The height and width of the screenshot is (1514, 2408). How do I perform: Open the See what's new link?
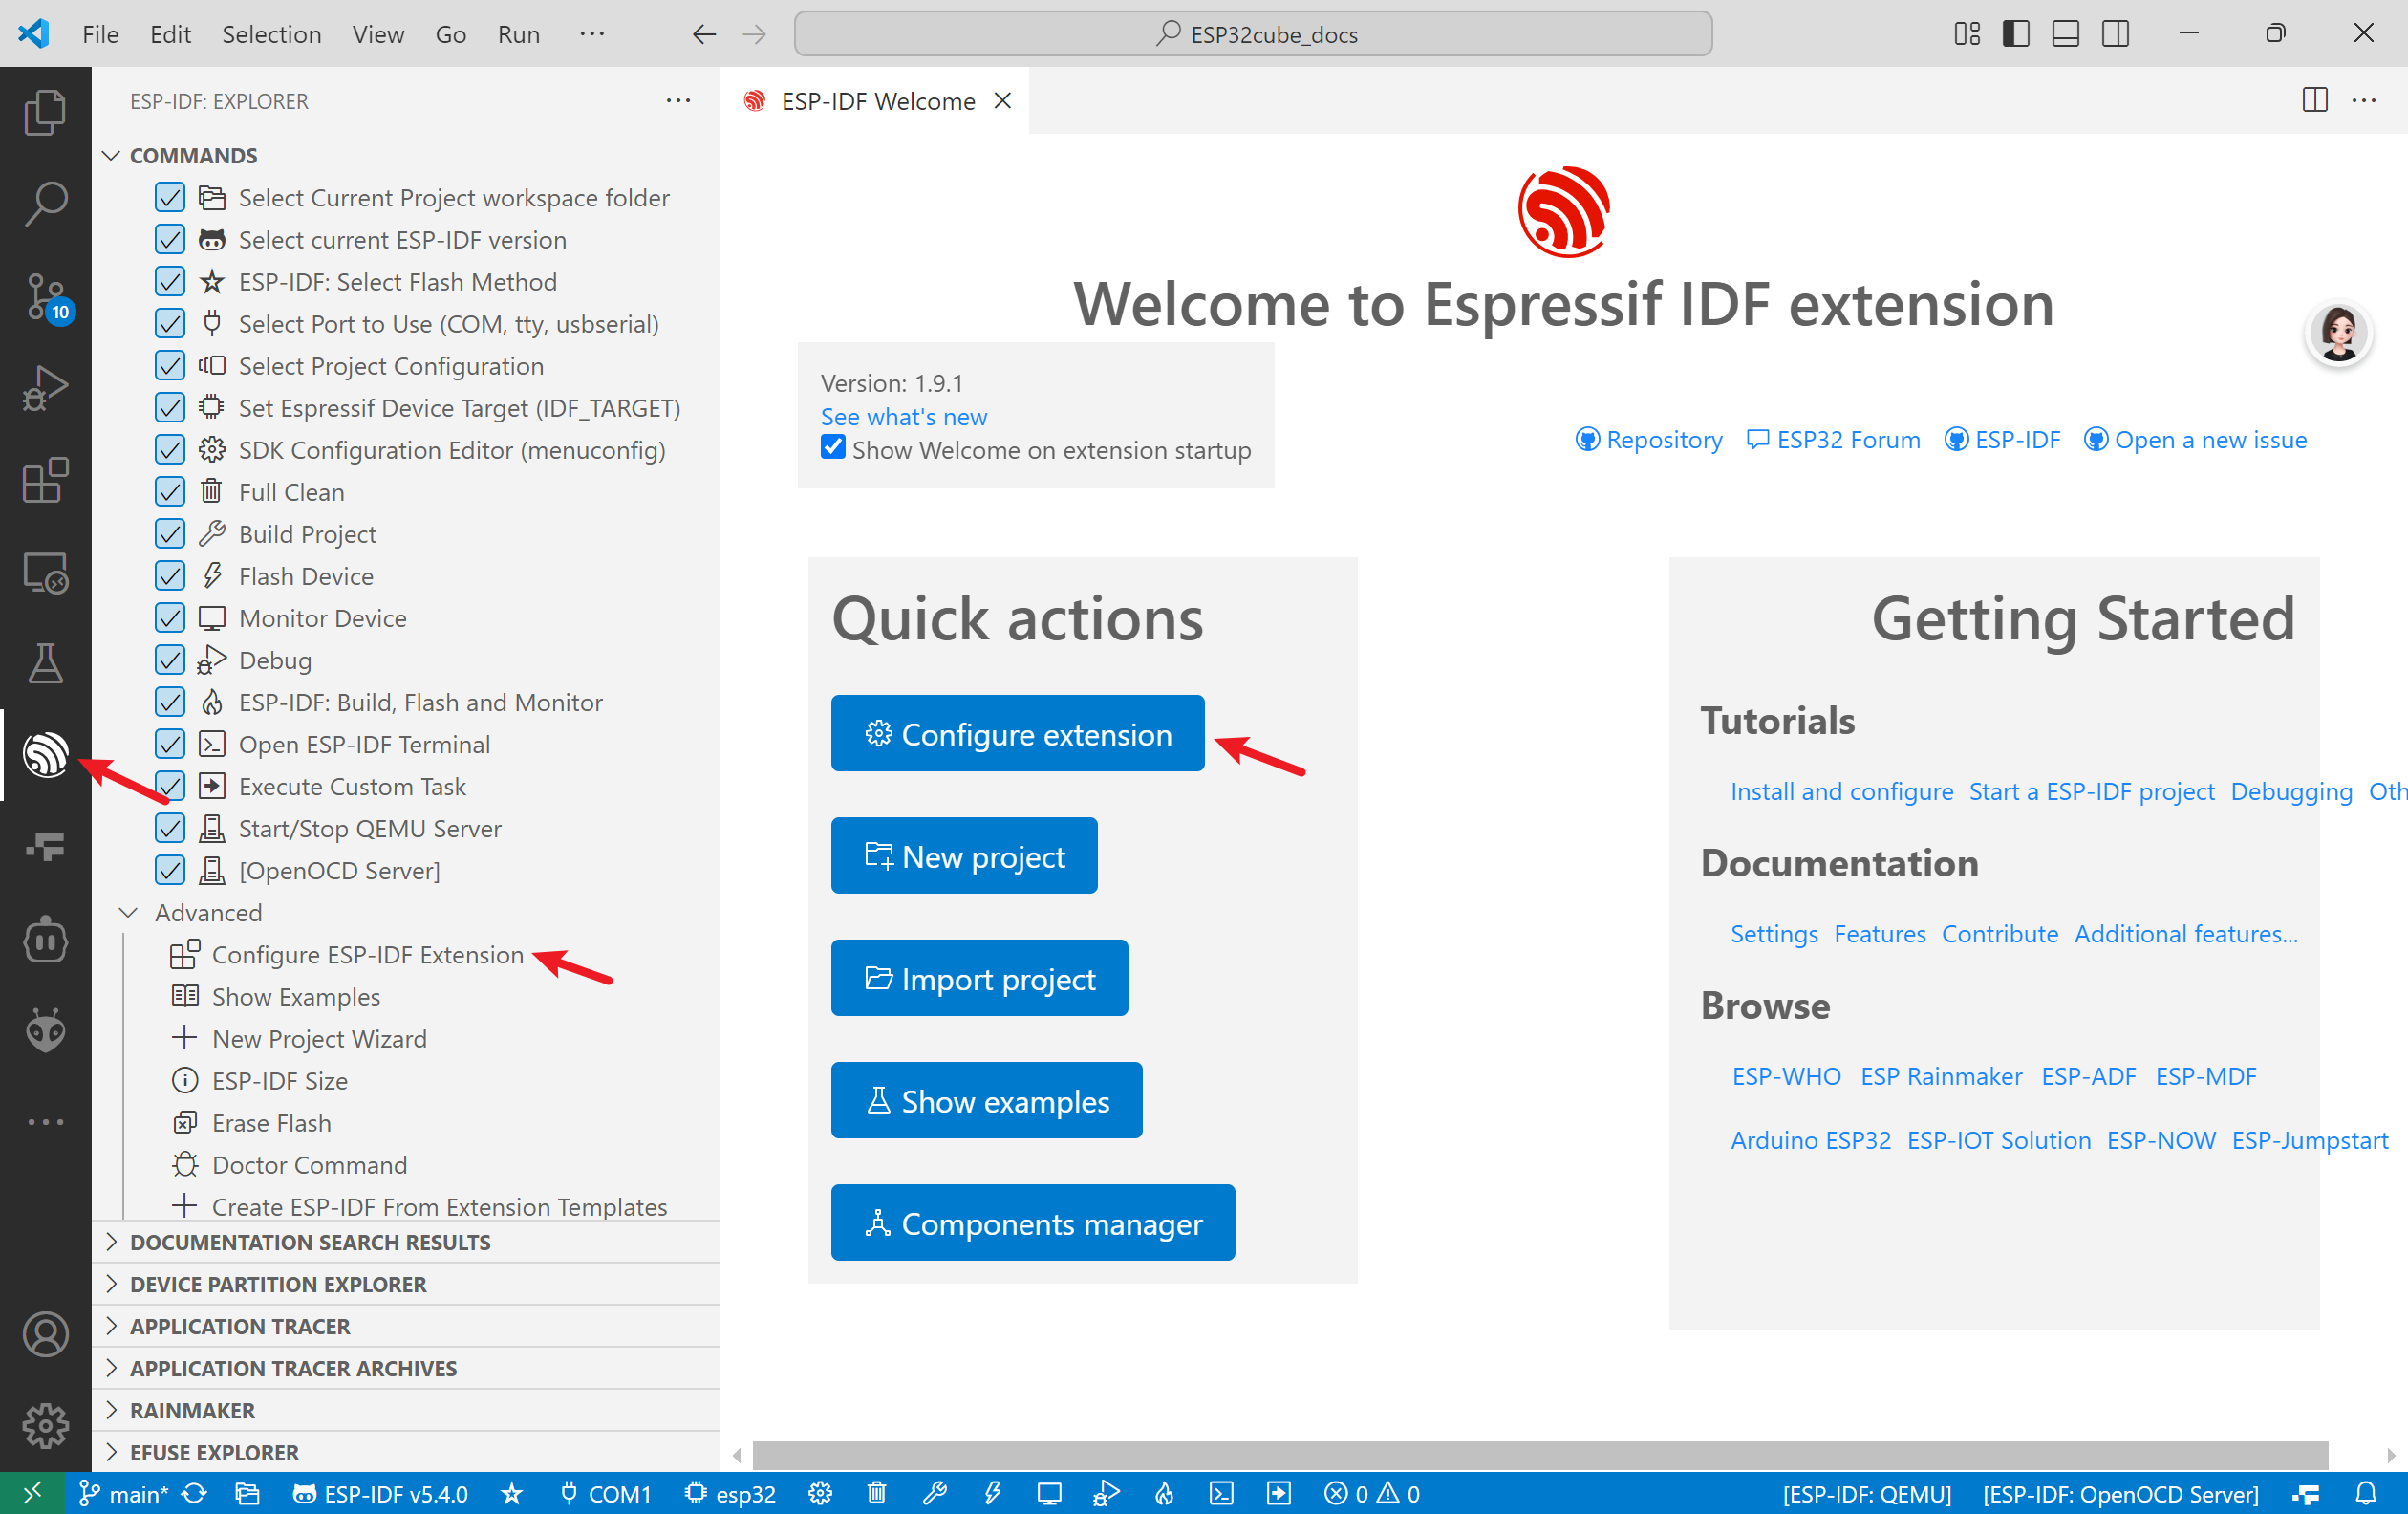coord(904,416)
